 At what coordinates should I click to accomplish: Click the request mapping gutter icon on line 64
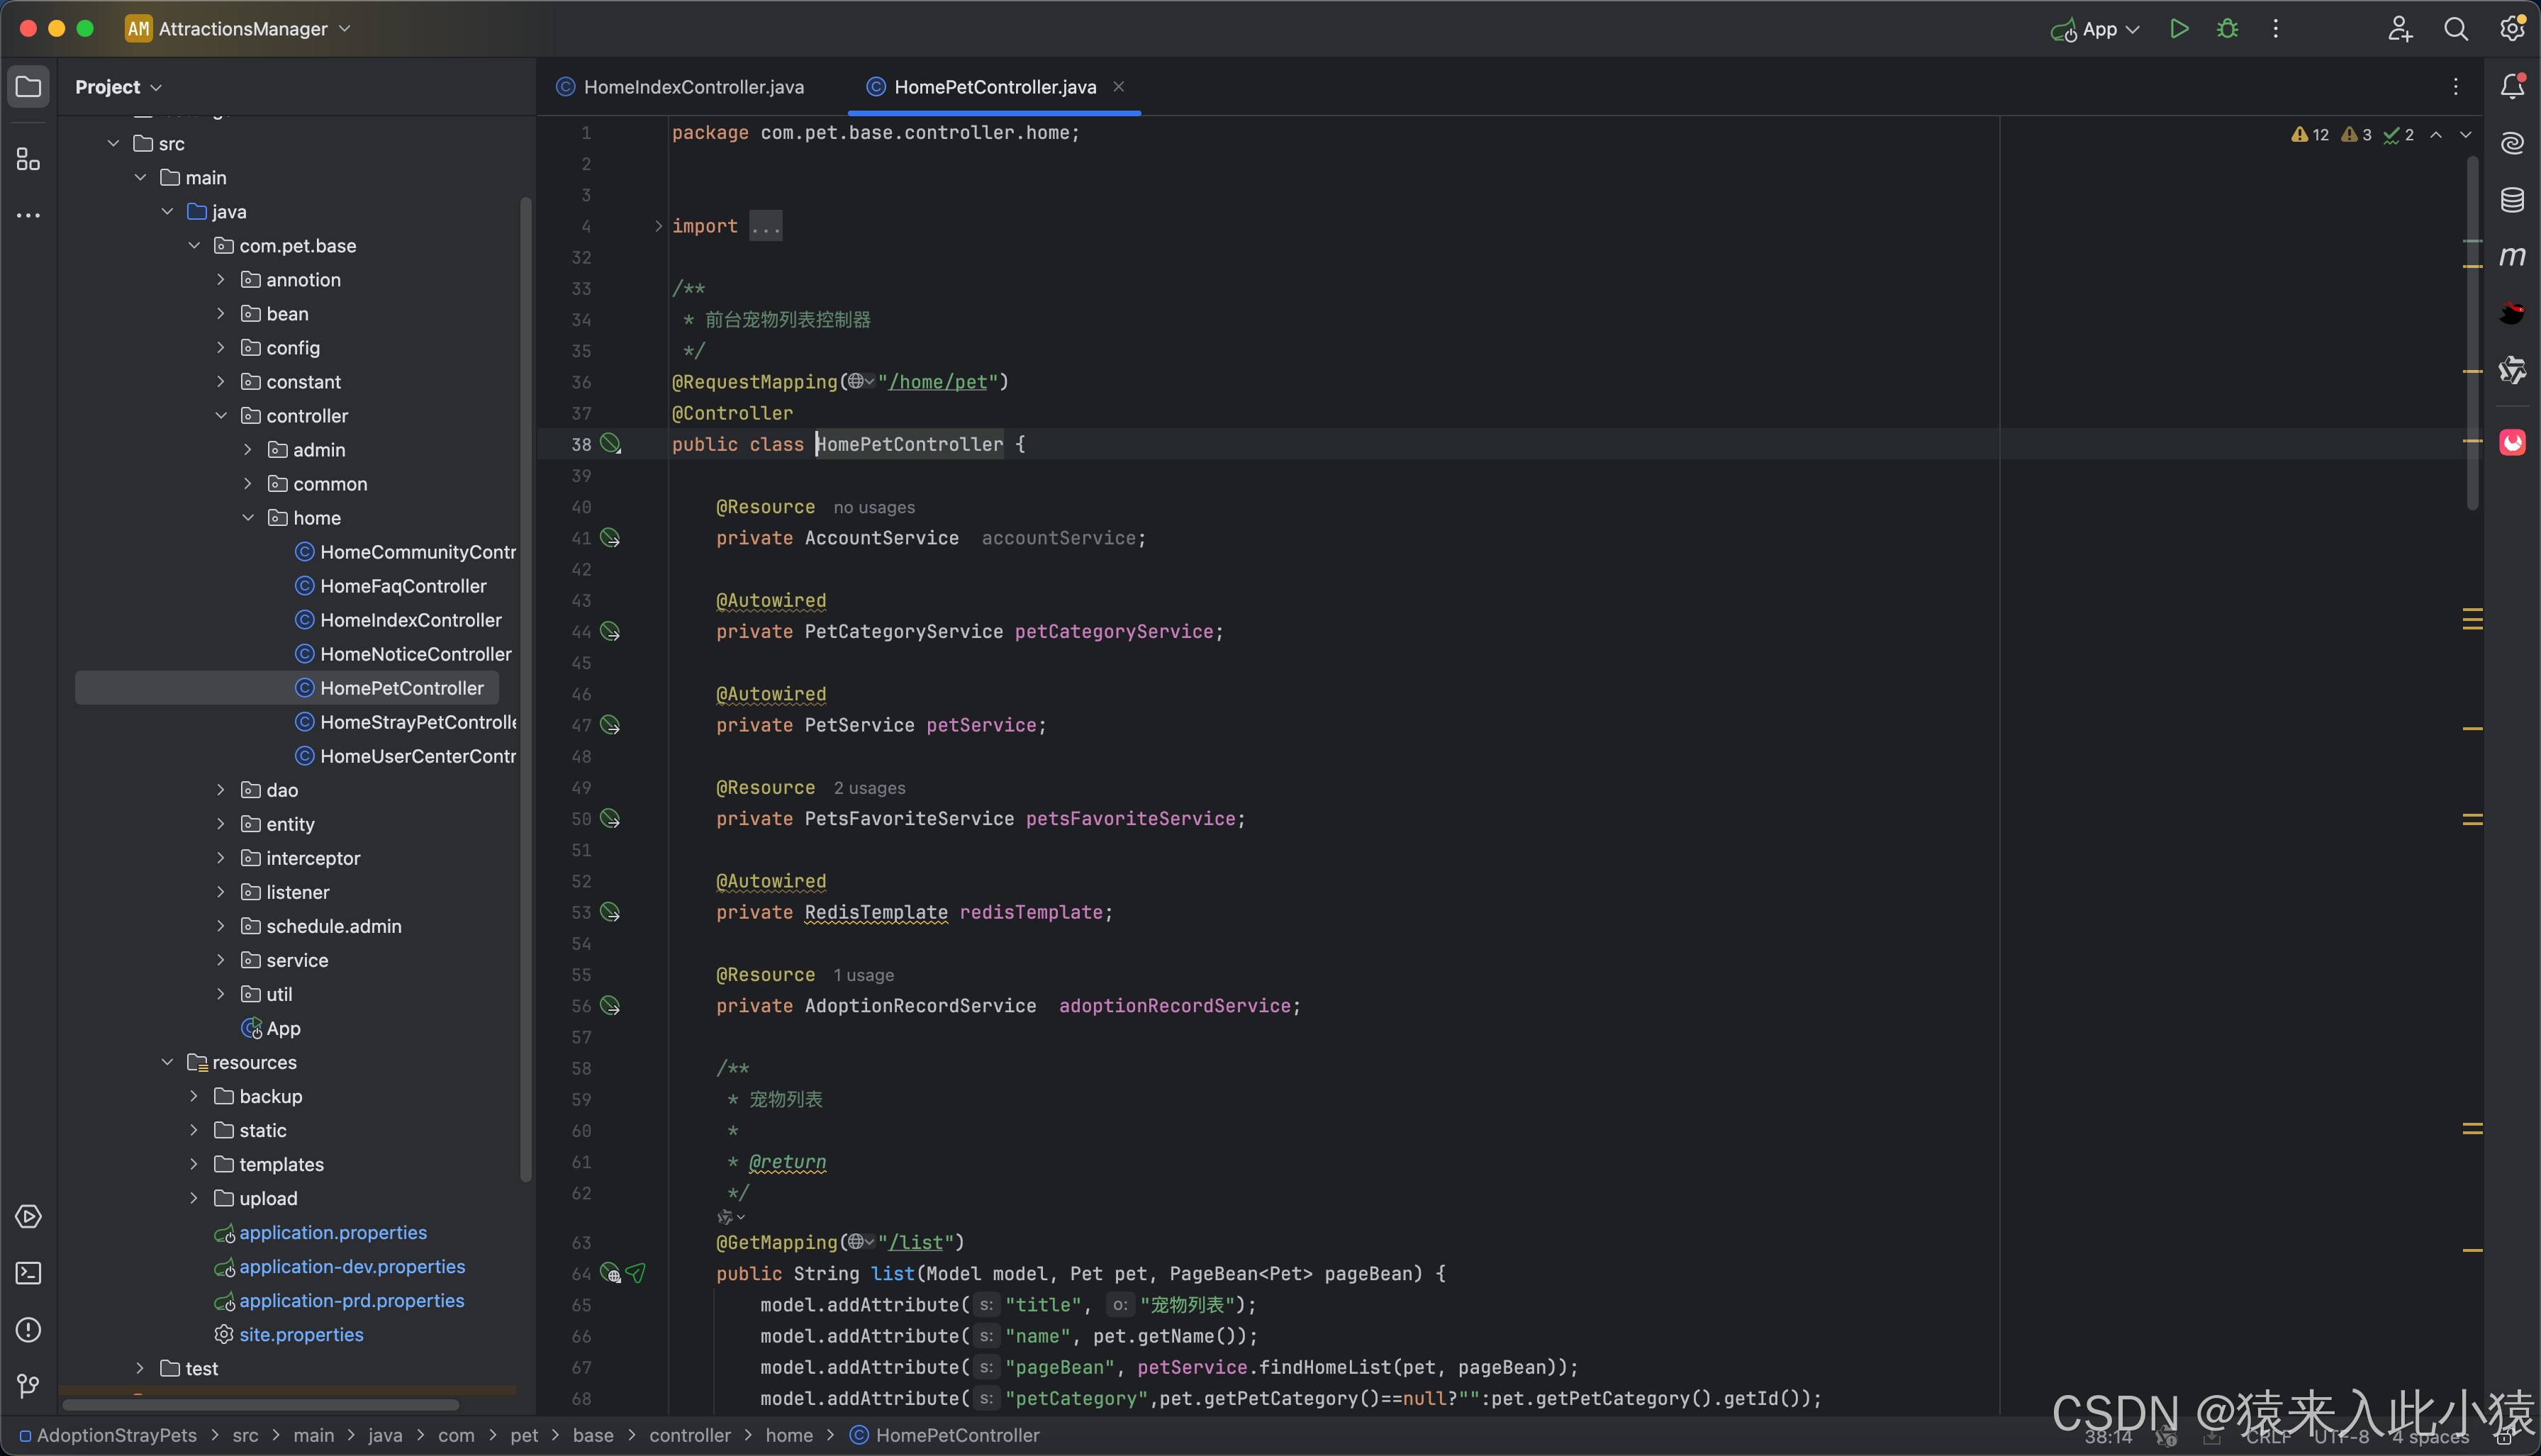[x=610, y=1274]
